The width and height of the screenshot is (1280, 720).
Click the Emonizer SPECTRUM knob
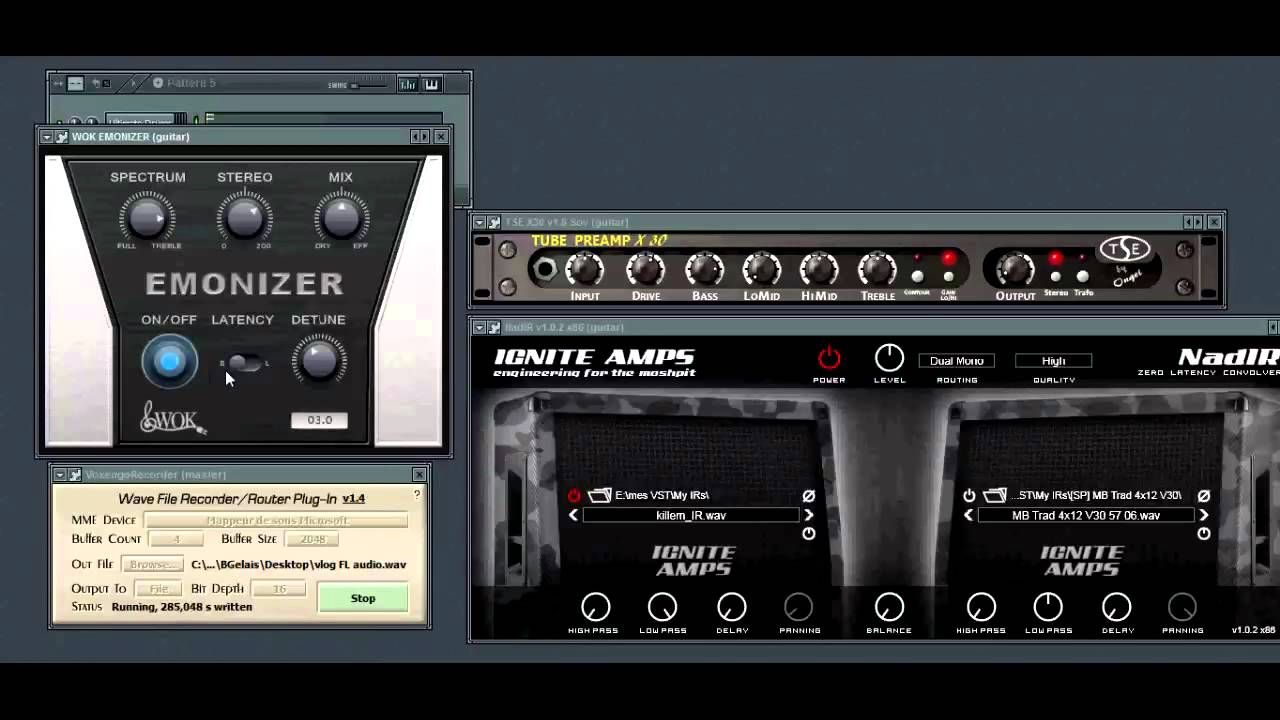(147, 217)
